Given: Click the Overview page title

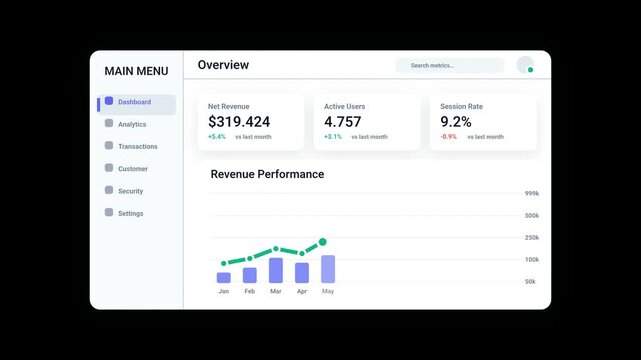Looking at the screenshot, I should tap(223, 65).
